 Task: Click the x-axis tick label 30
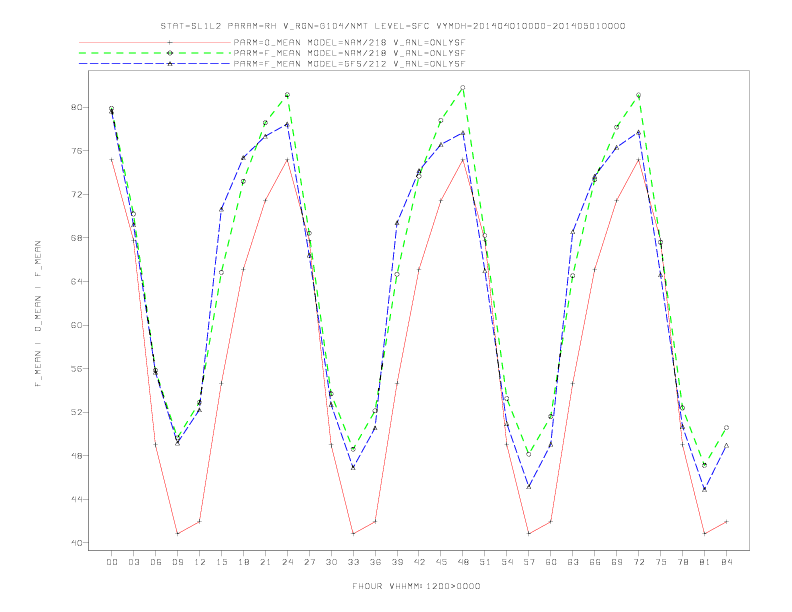coord(331,562)
